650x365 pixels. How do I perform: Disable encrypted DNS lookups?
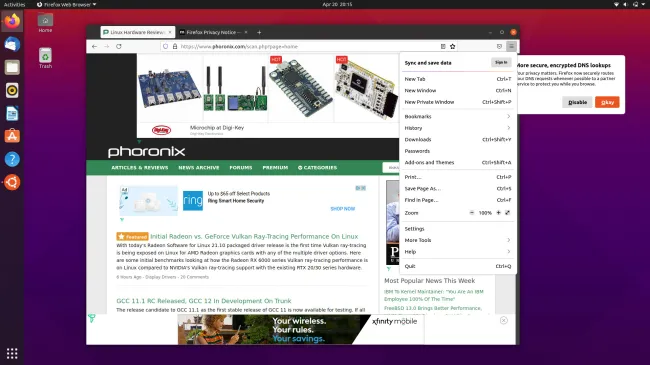pos(577,102)
